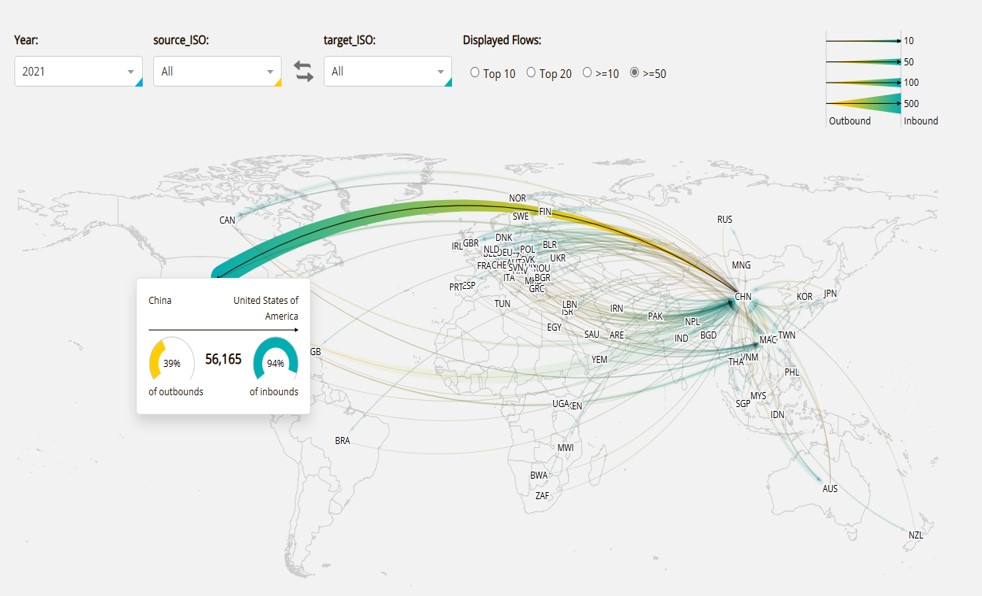Click the JPN country marker

(830, 294)
